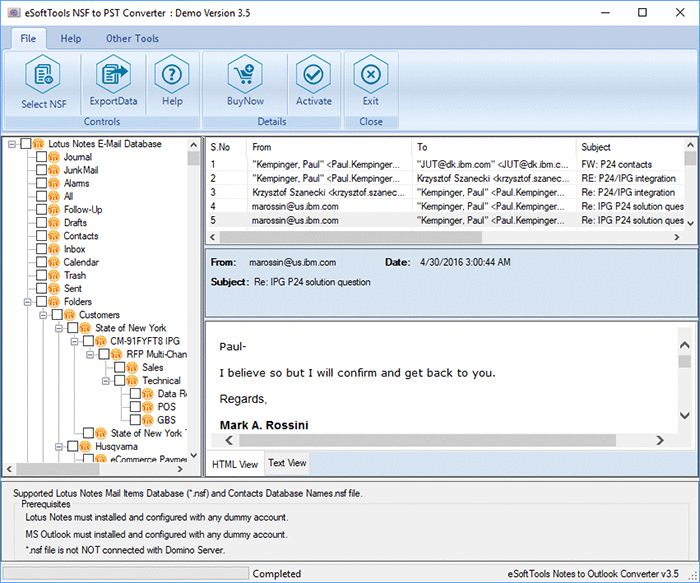Switch to Text View tab
700x583 pixels.
click(x=287, y=463)
